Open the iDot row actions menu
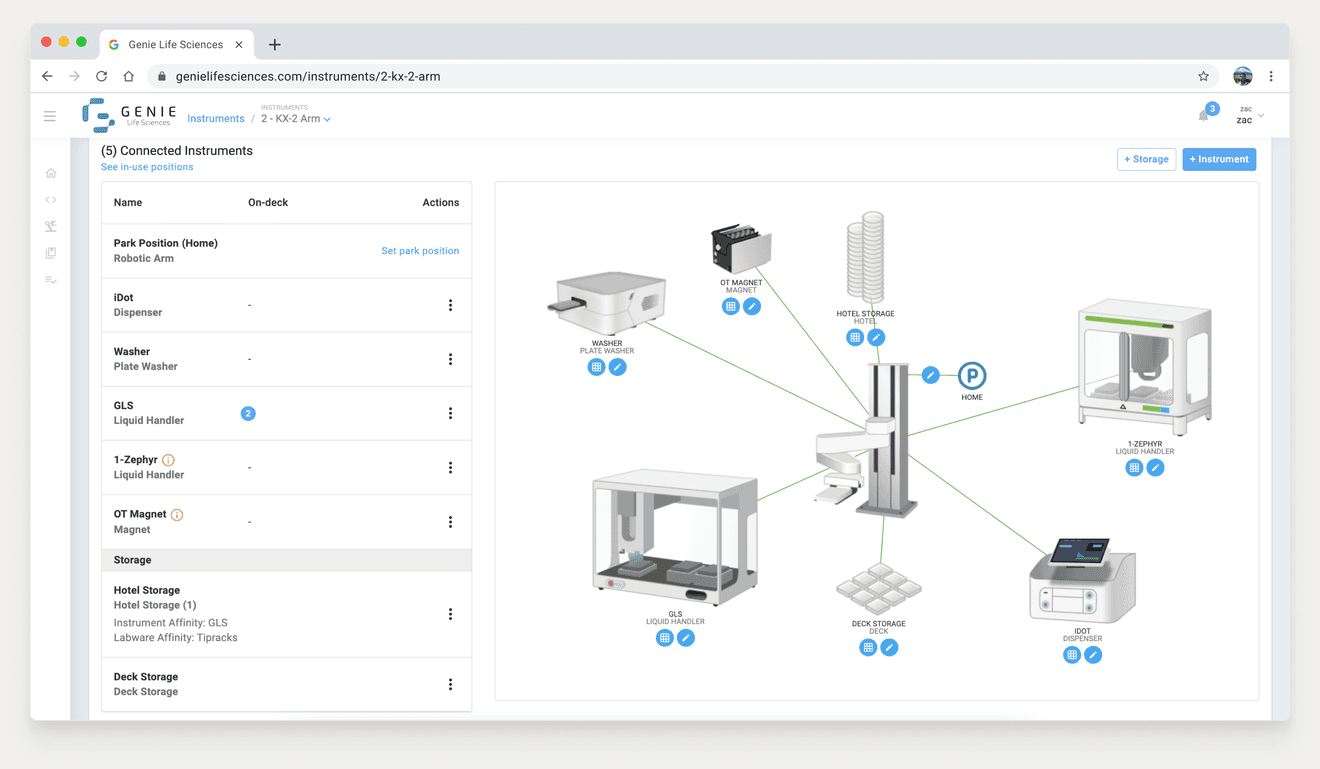The height and width of the screenshot is (769, 1320). pyautogui.click(x=450, y=305)
